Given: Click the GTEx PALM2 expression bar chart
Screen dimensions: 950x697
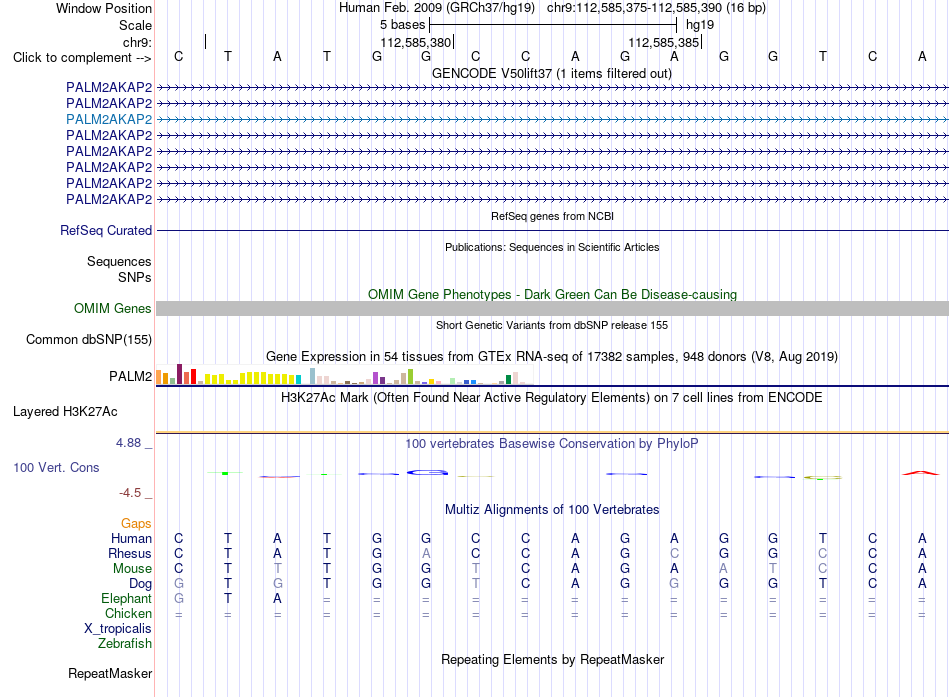Looking at the screenshot, I should tap(345, 375).
